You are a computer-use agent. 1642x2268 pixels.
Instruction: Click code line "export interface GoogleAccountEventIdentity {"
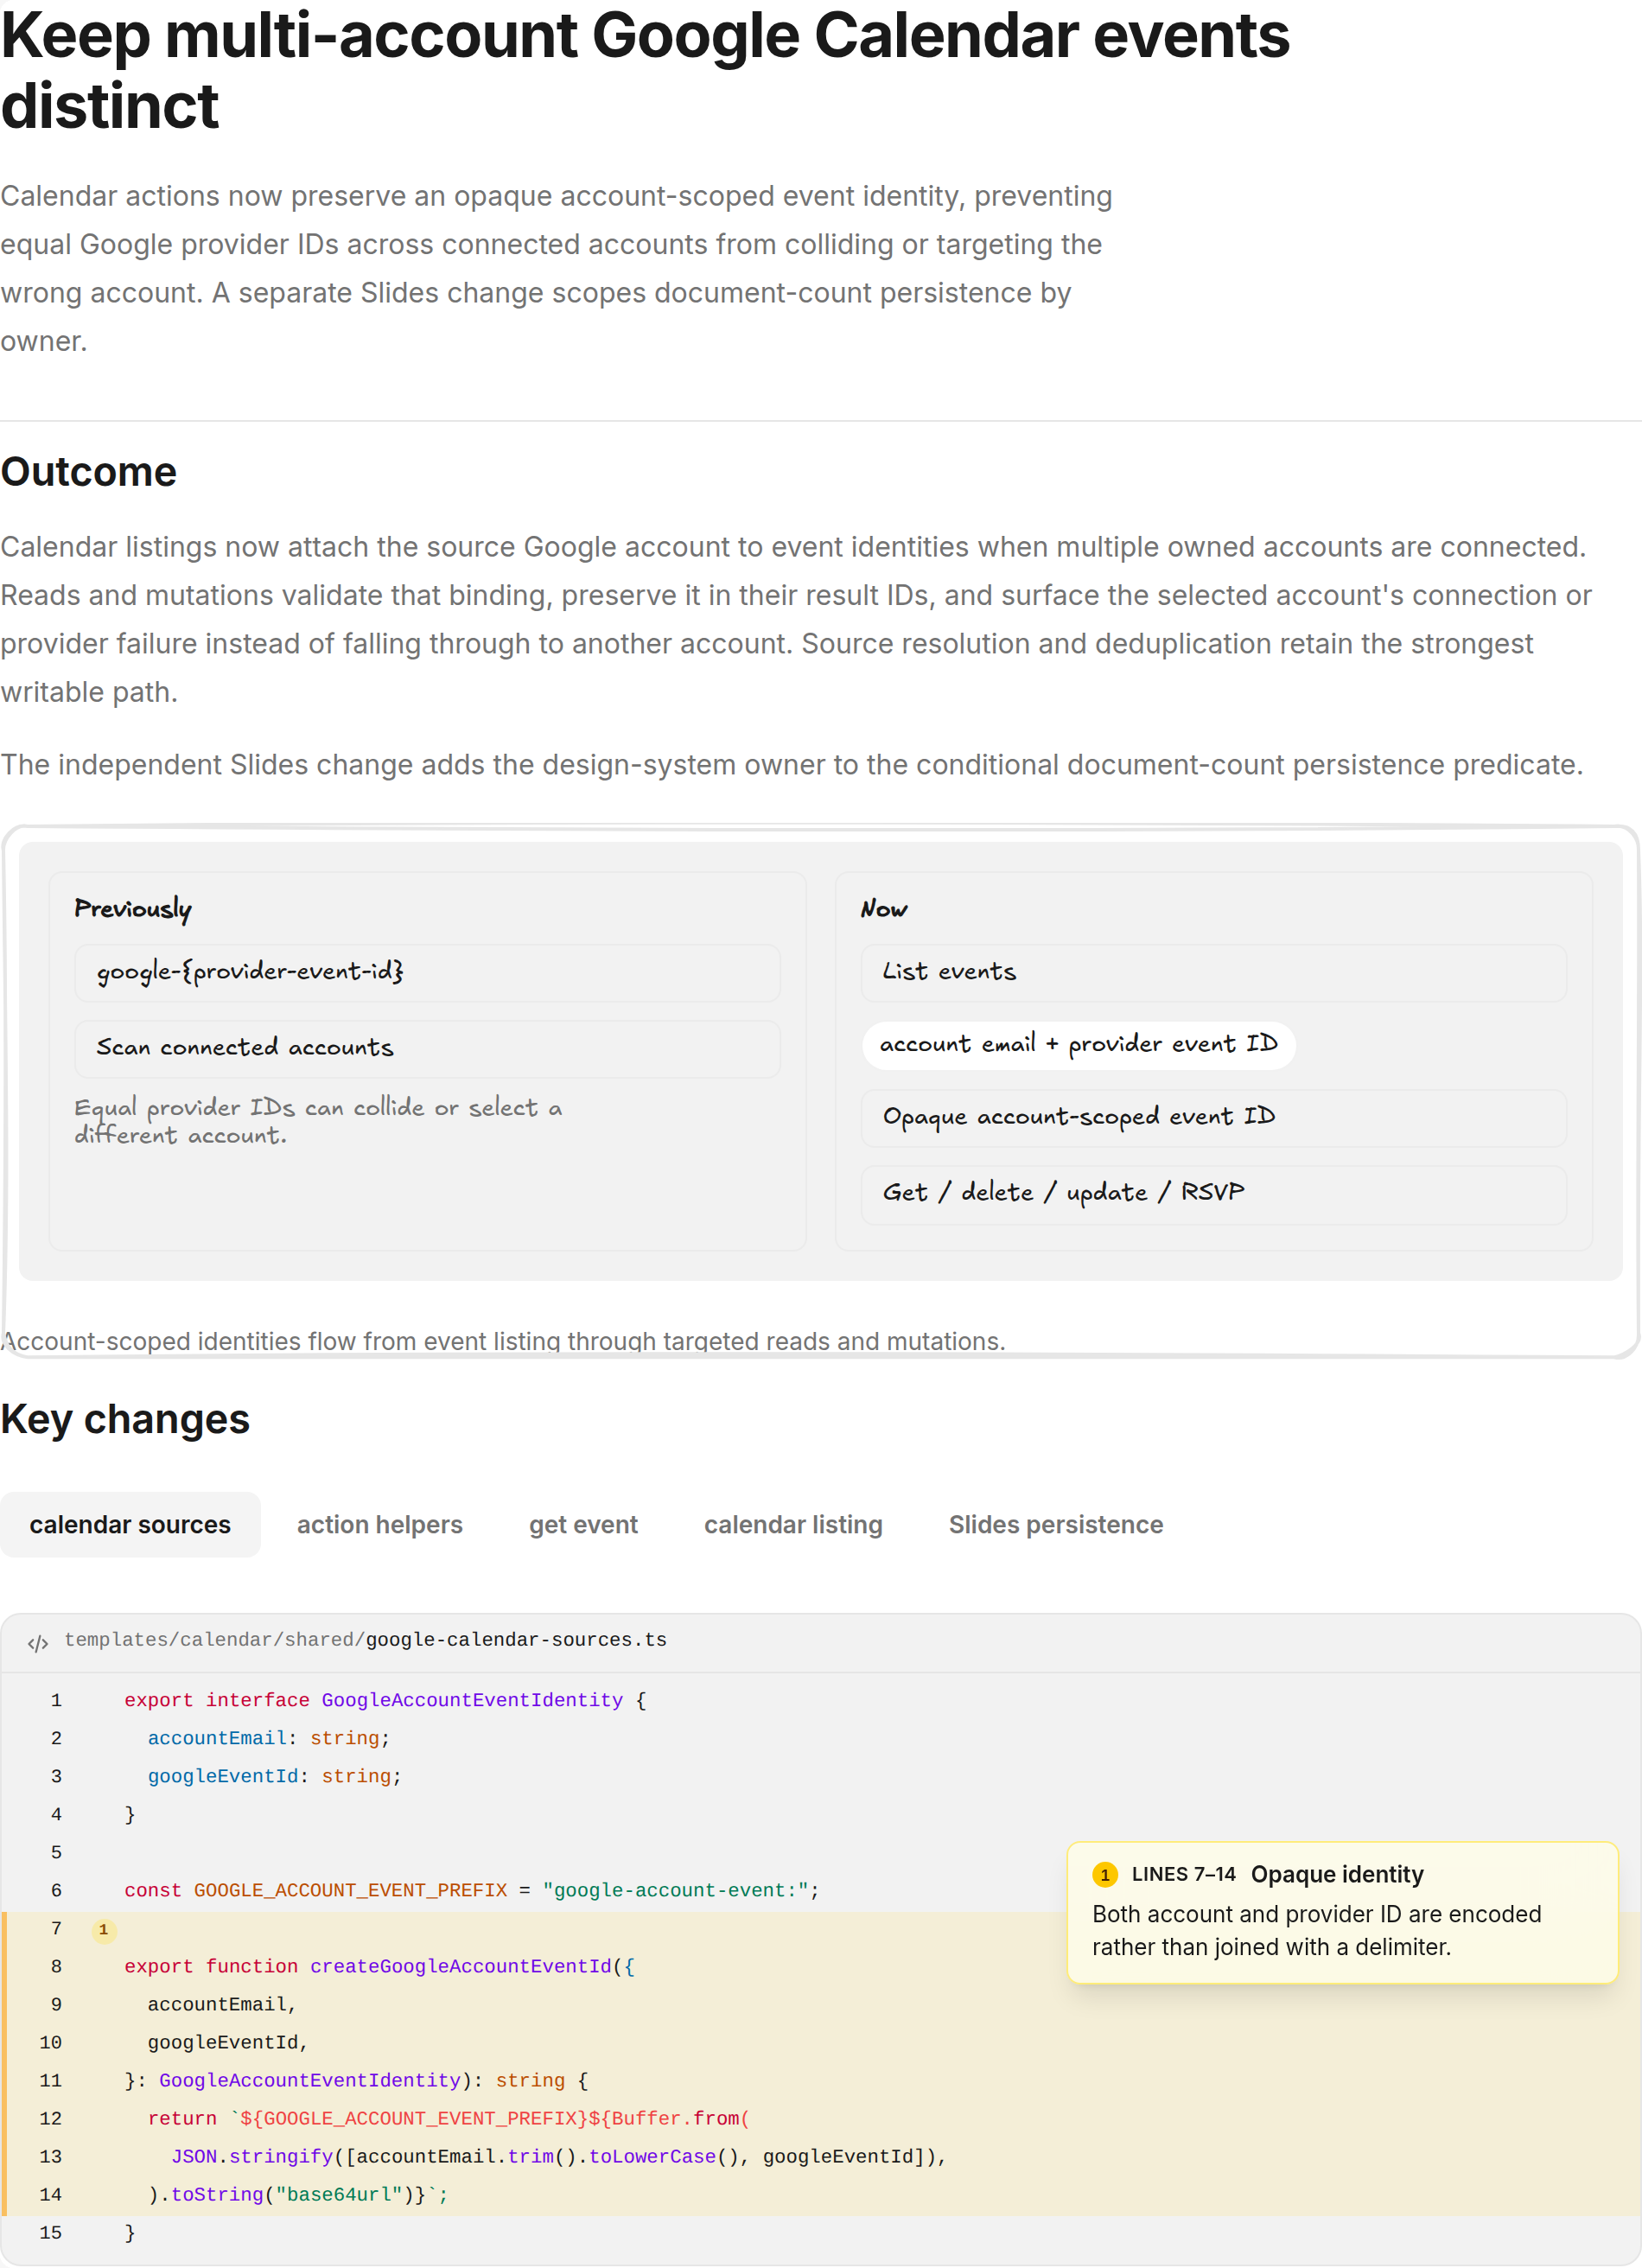click(385, 1700)
